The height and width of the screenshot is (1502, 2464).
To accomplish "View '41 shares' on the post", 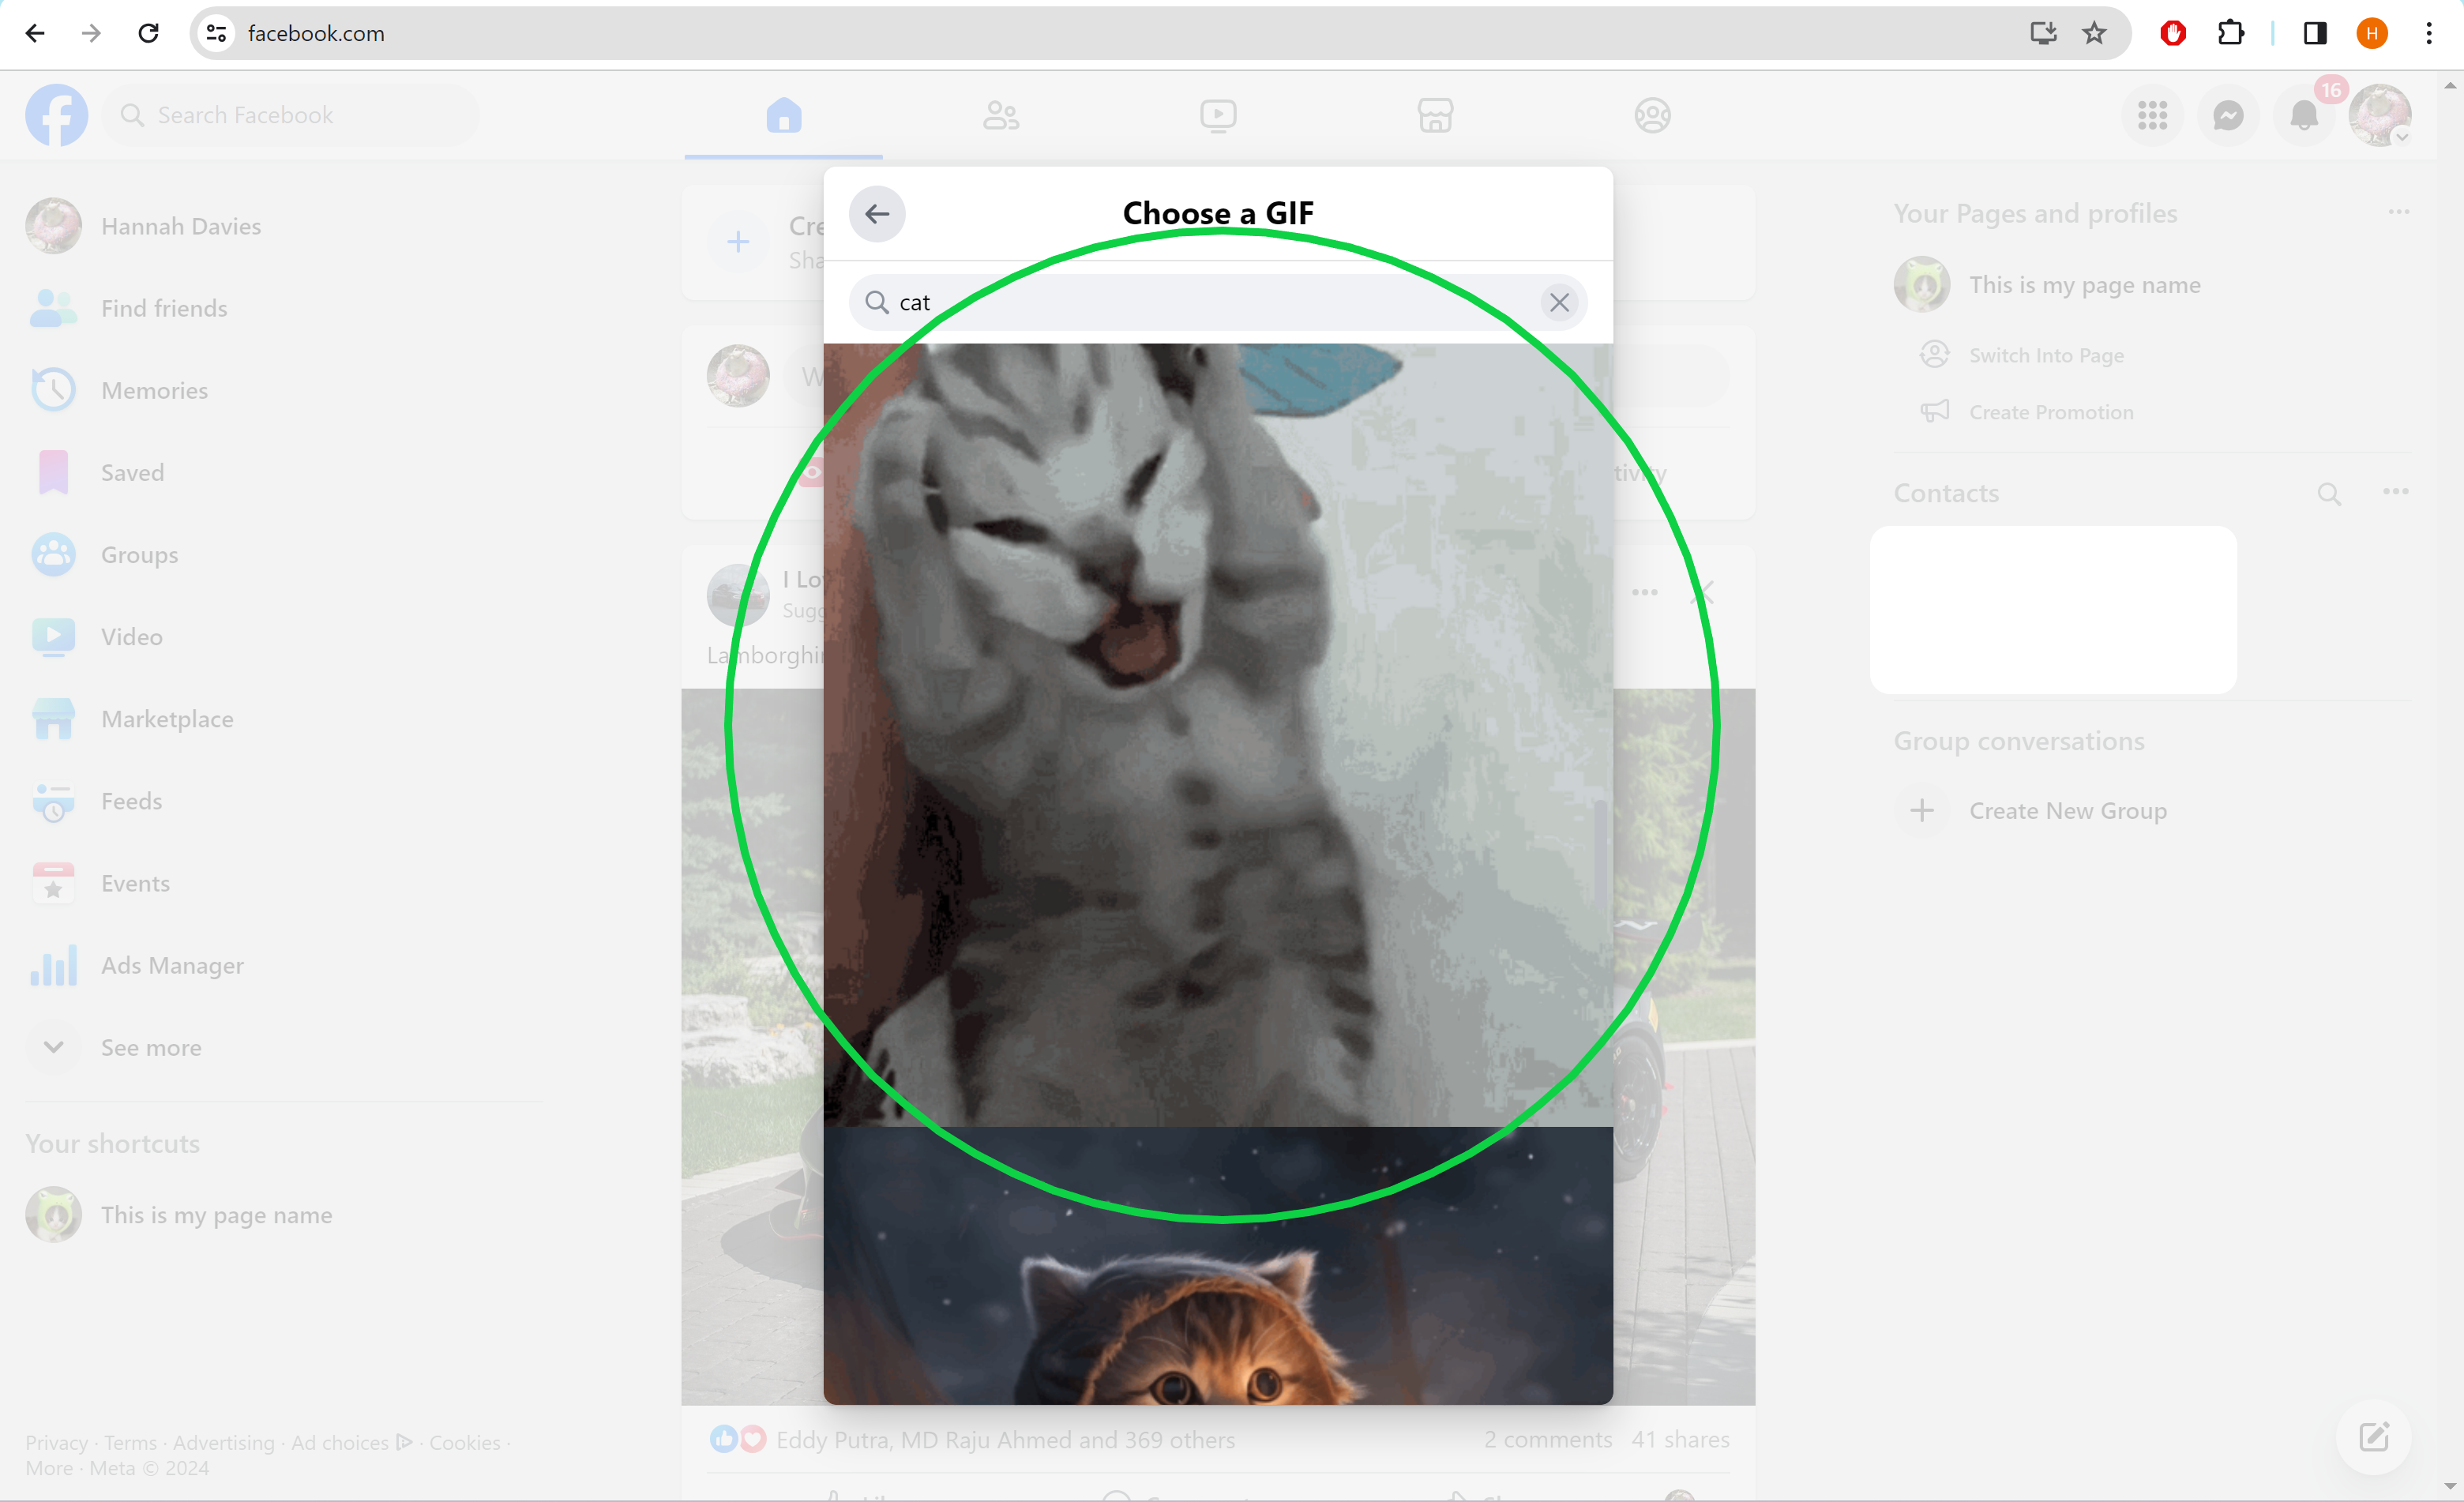I will (1680, 1439).
